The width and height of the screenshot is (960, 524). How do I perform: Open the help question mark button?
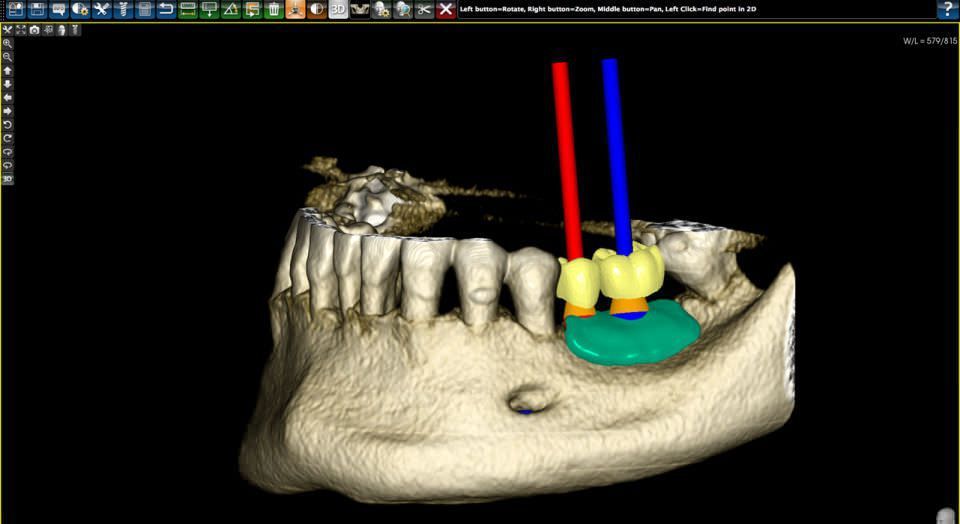point(946,9)
